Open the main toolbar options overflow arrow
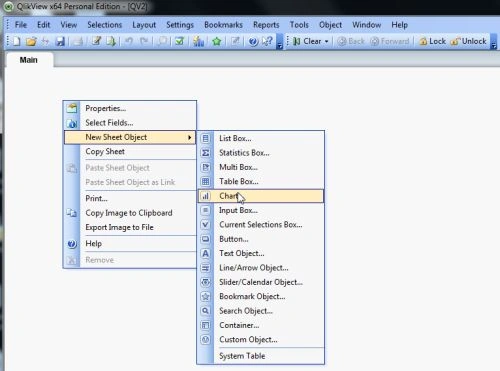500x371 pixels. [280, 41]
